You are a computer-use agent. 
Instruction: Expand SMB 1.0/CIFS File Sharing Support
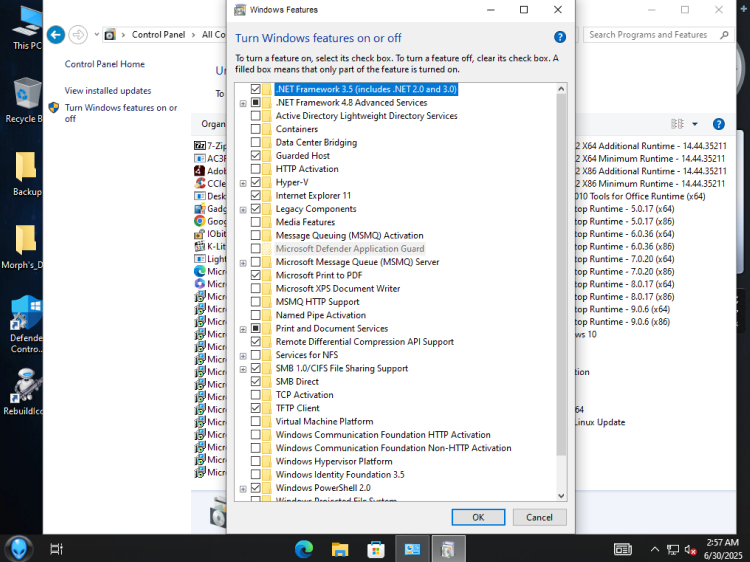[x=243, y=369]
